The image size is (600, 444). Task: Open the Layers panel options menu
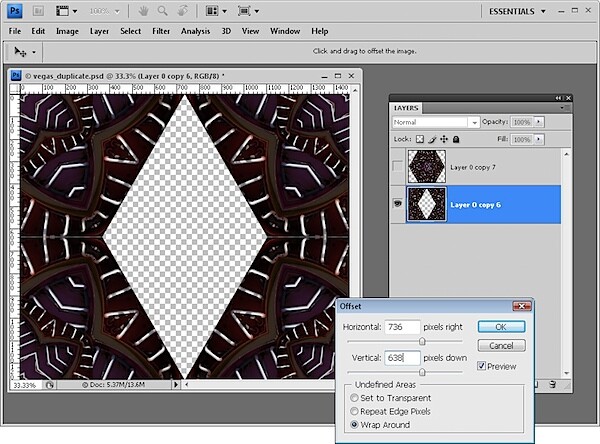(565, 108)
